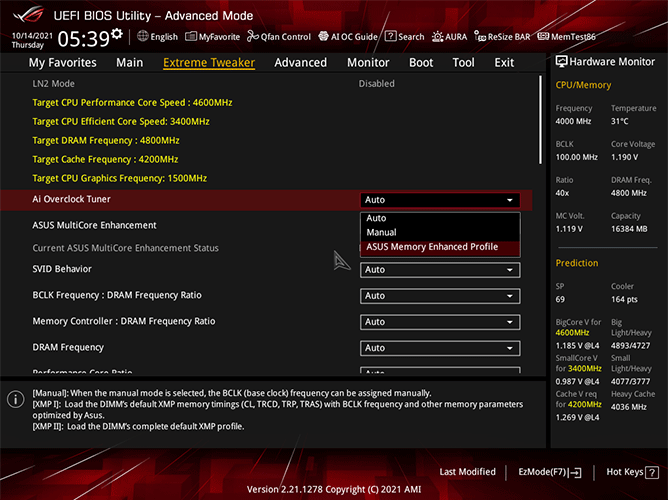The height and width of the screenshot is (500, 668).
Task: Click the time settings gear icon
Action: (x=117, y=34)
